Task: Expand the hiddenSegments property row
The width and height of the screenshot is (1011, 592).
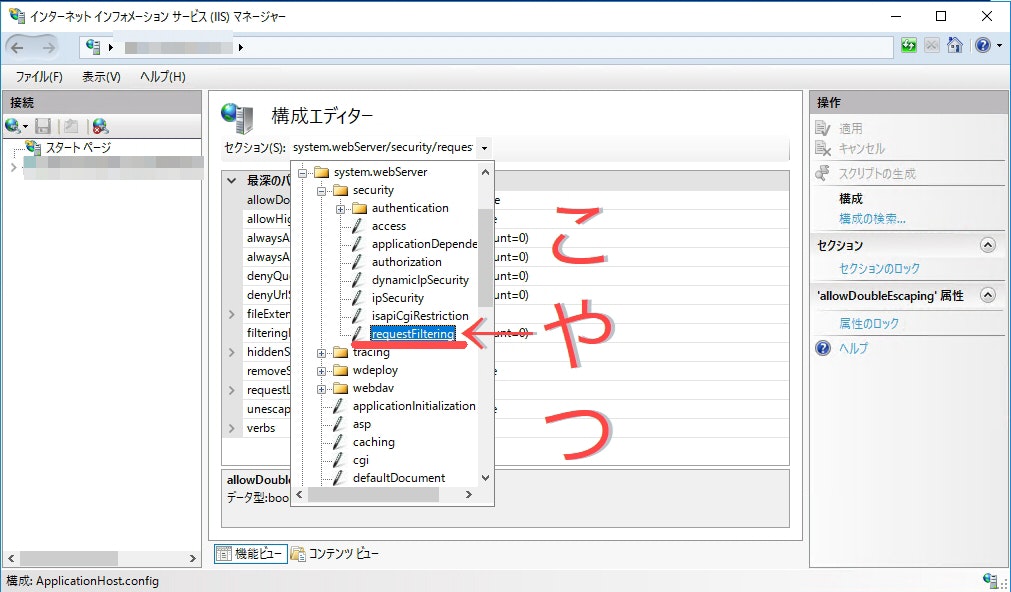Action: [231, 352]
